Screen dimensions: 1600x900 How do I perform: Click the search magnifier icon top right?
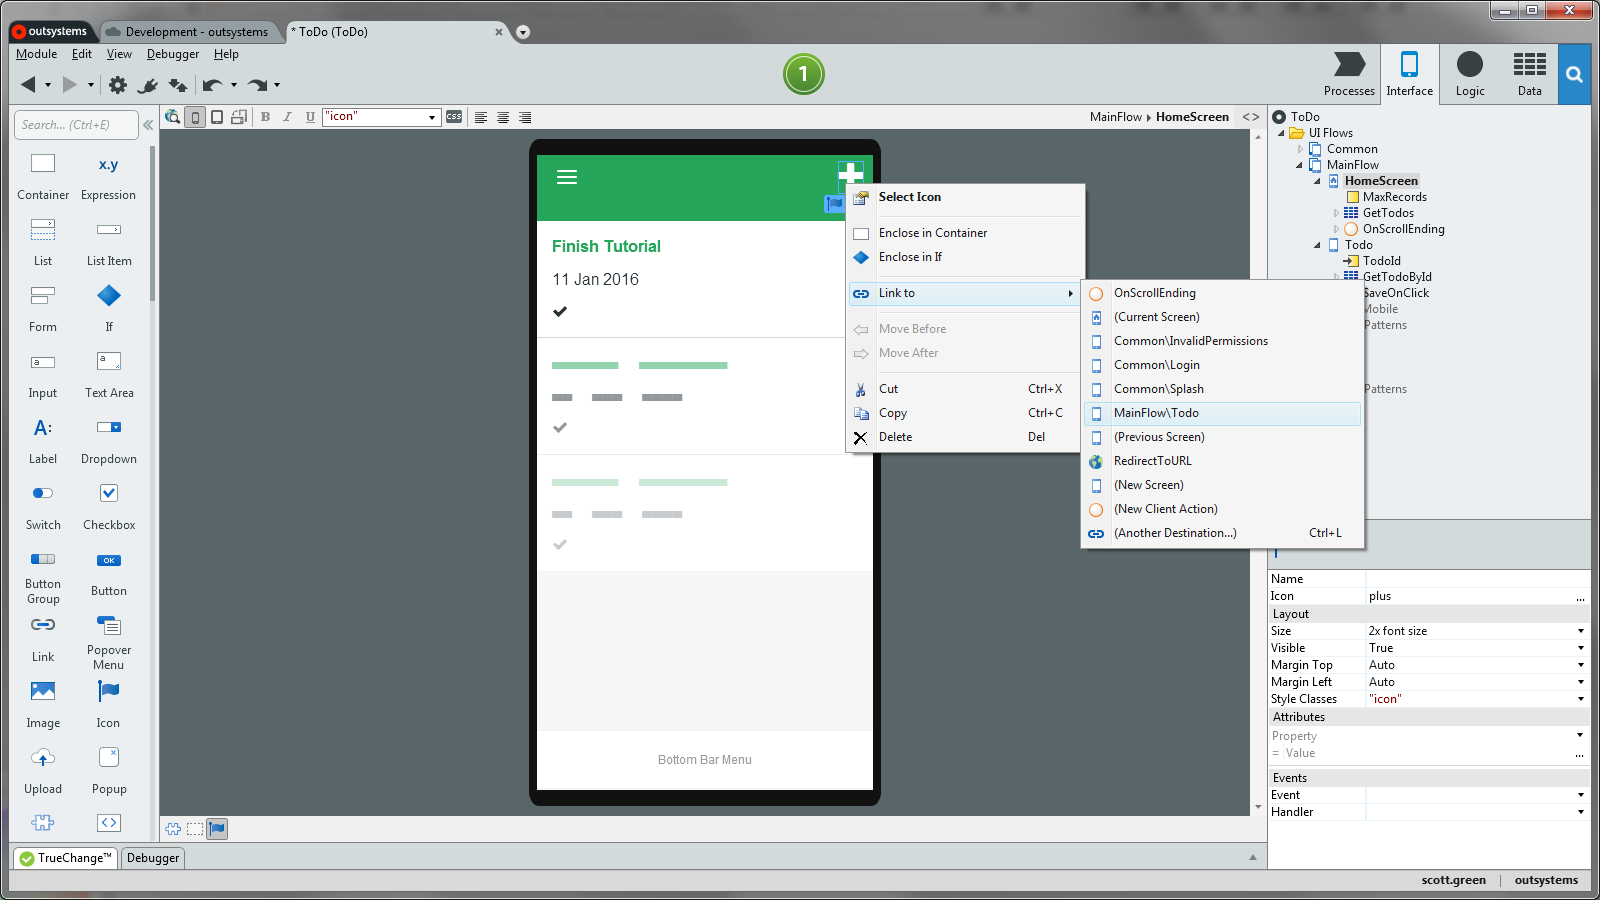coord(1574,74)
